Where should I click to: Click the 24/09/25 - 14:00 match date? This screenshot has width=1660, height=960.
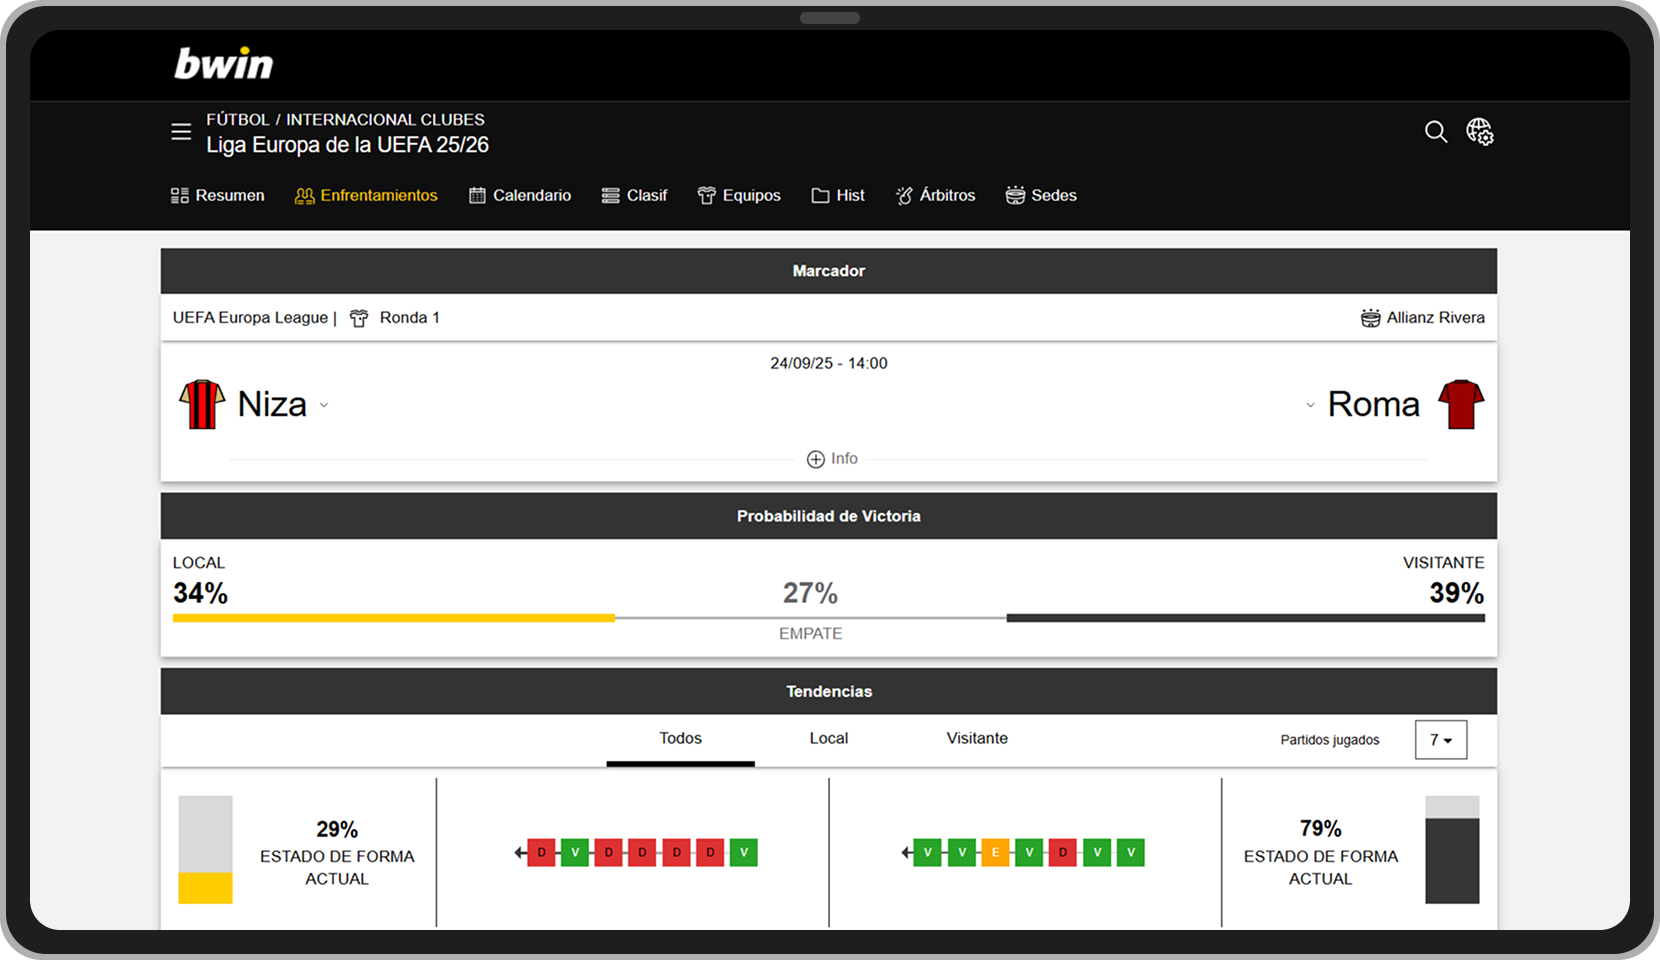829,363
